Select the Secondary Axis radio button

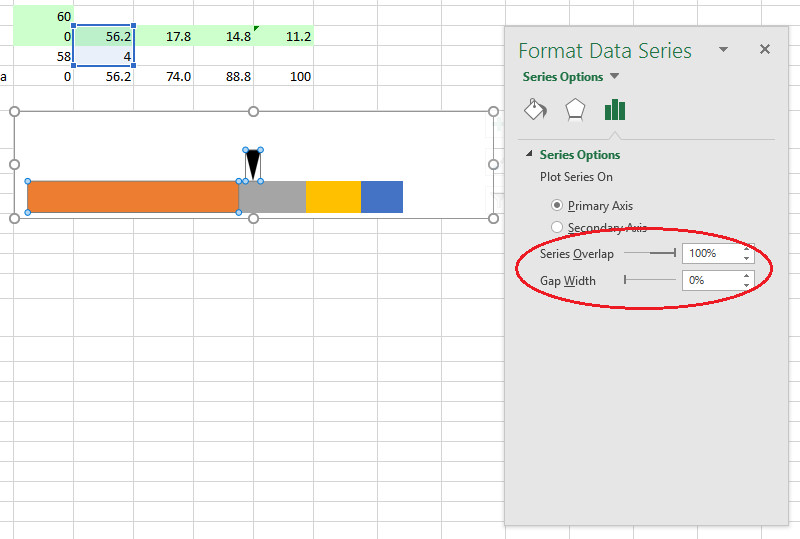557,228
